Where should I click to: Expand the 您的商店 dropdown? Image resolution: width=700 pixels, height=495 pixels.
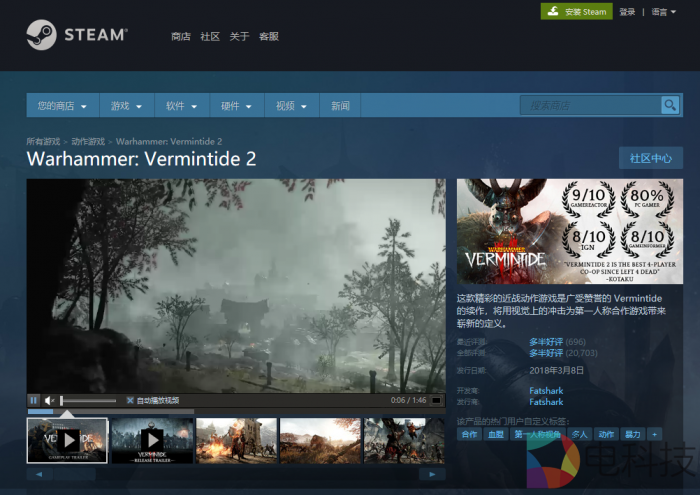(x=62, y=106)
